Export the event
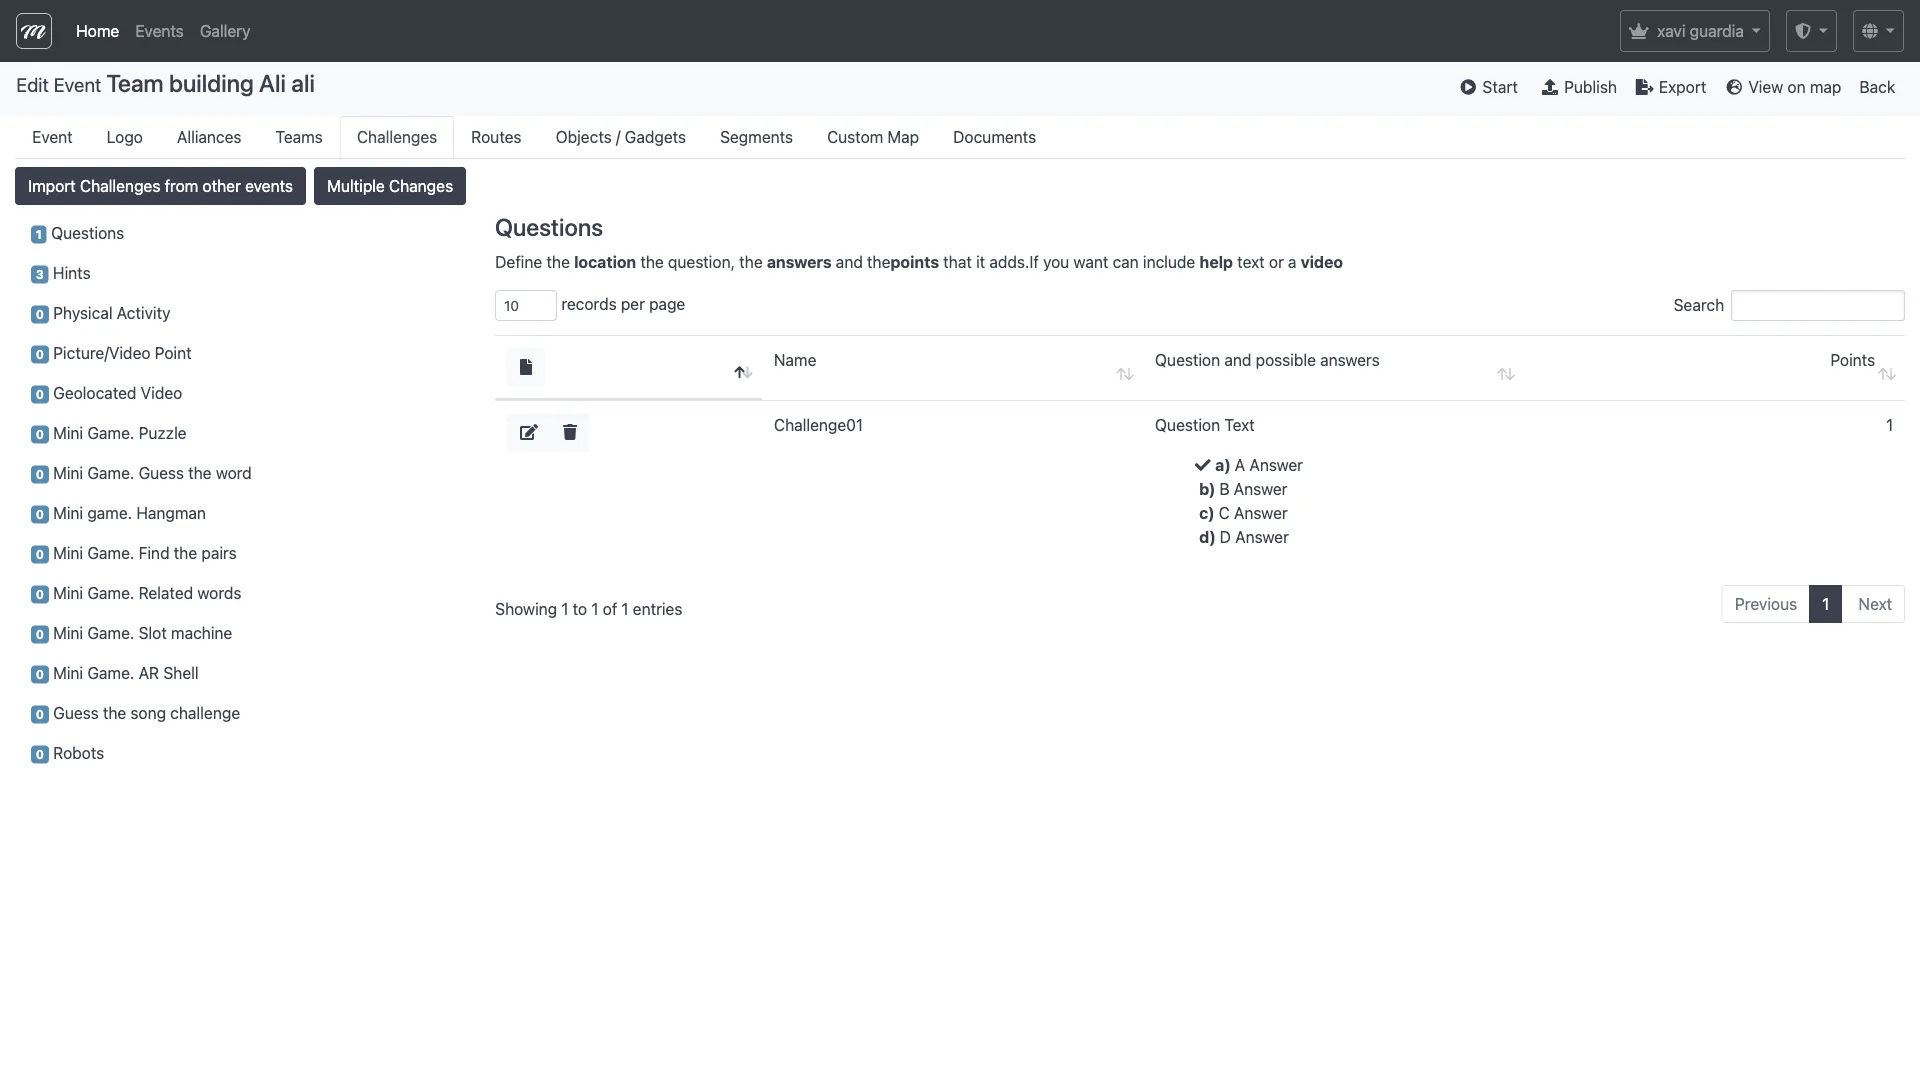 [1670, 87]
